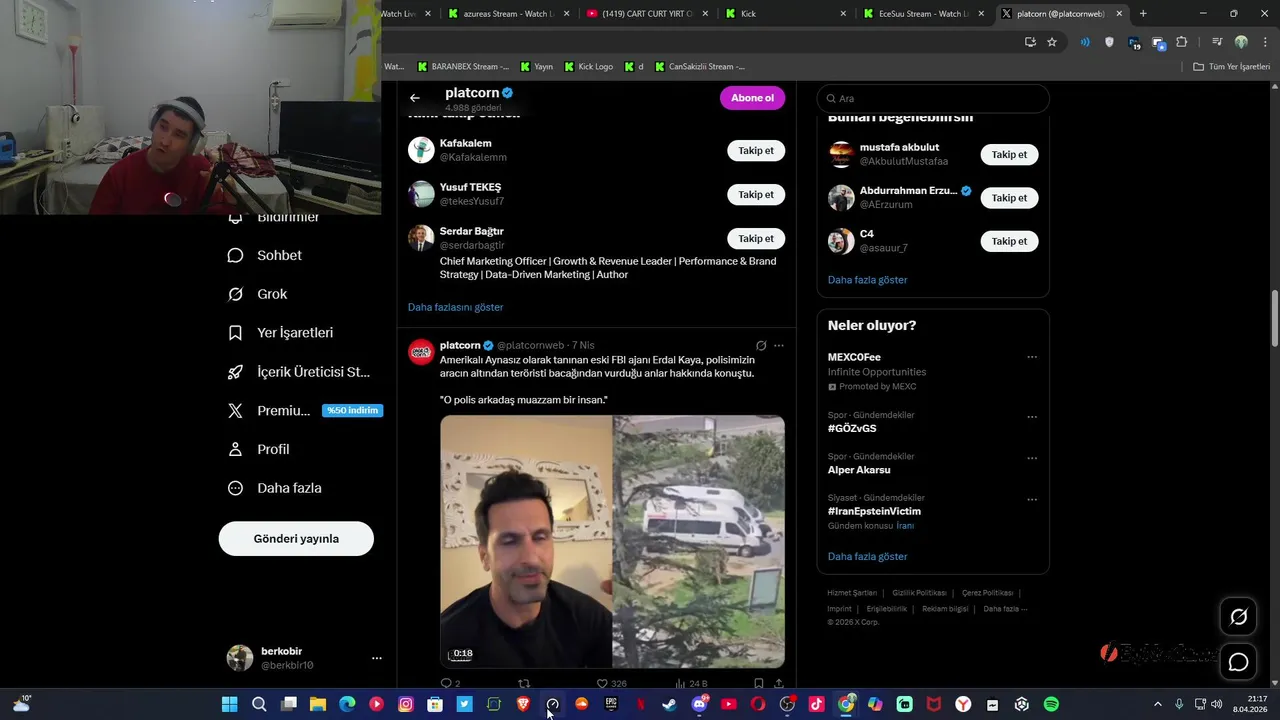Open the #IranEpsteinVictim trending topic
1280x720 pixels.
[x=874, y=511]
